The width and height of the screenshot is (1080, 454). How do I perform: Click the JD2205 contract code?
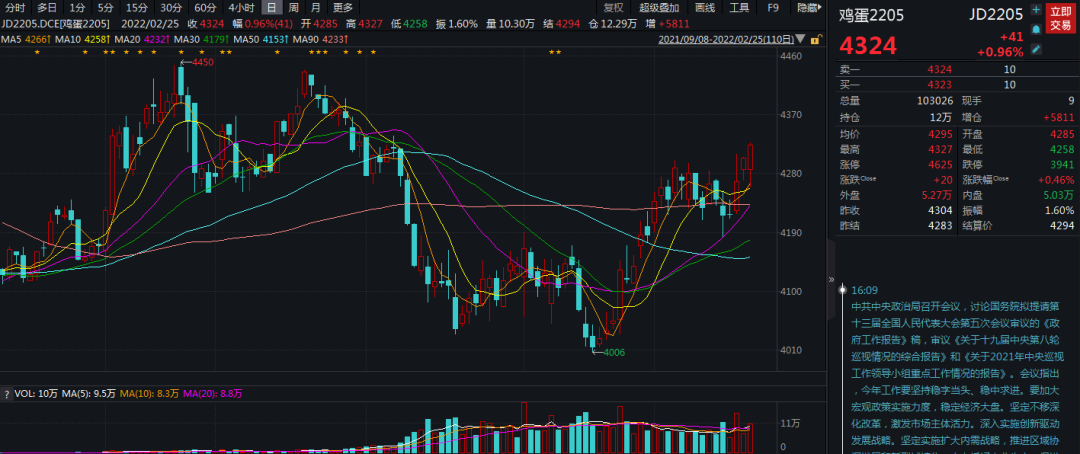pyautogui.click(x=996, y=14)
